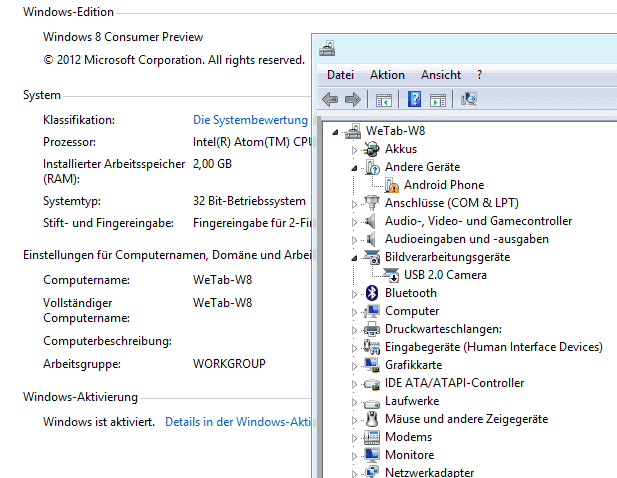Viewport: 617px width, 478px height.
Task: Select the WeTab-W8 root label in tree
Action: (x=395, y=131)
